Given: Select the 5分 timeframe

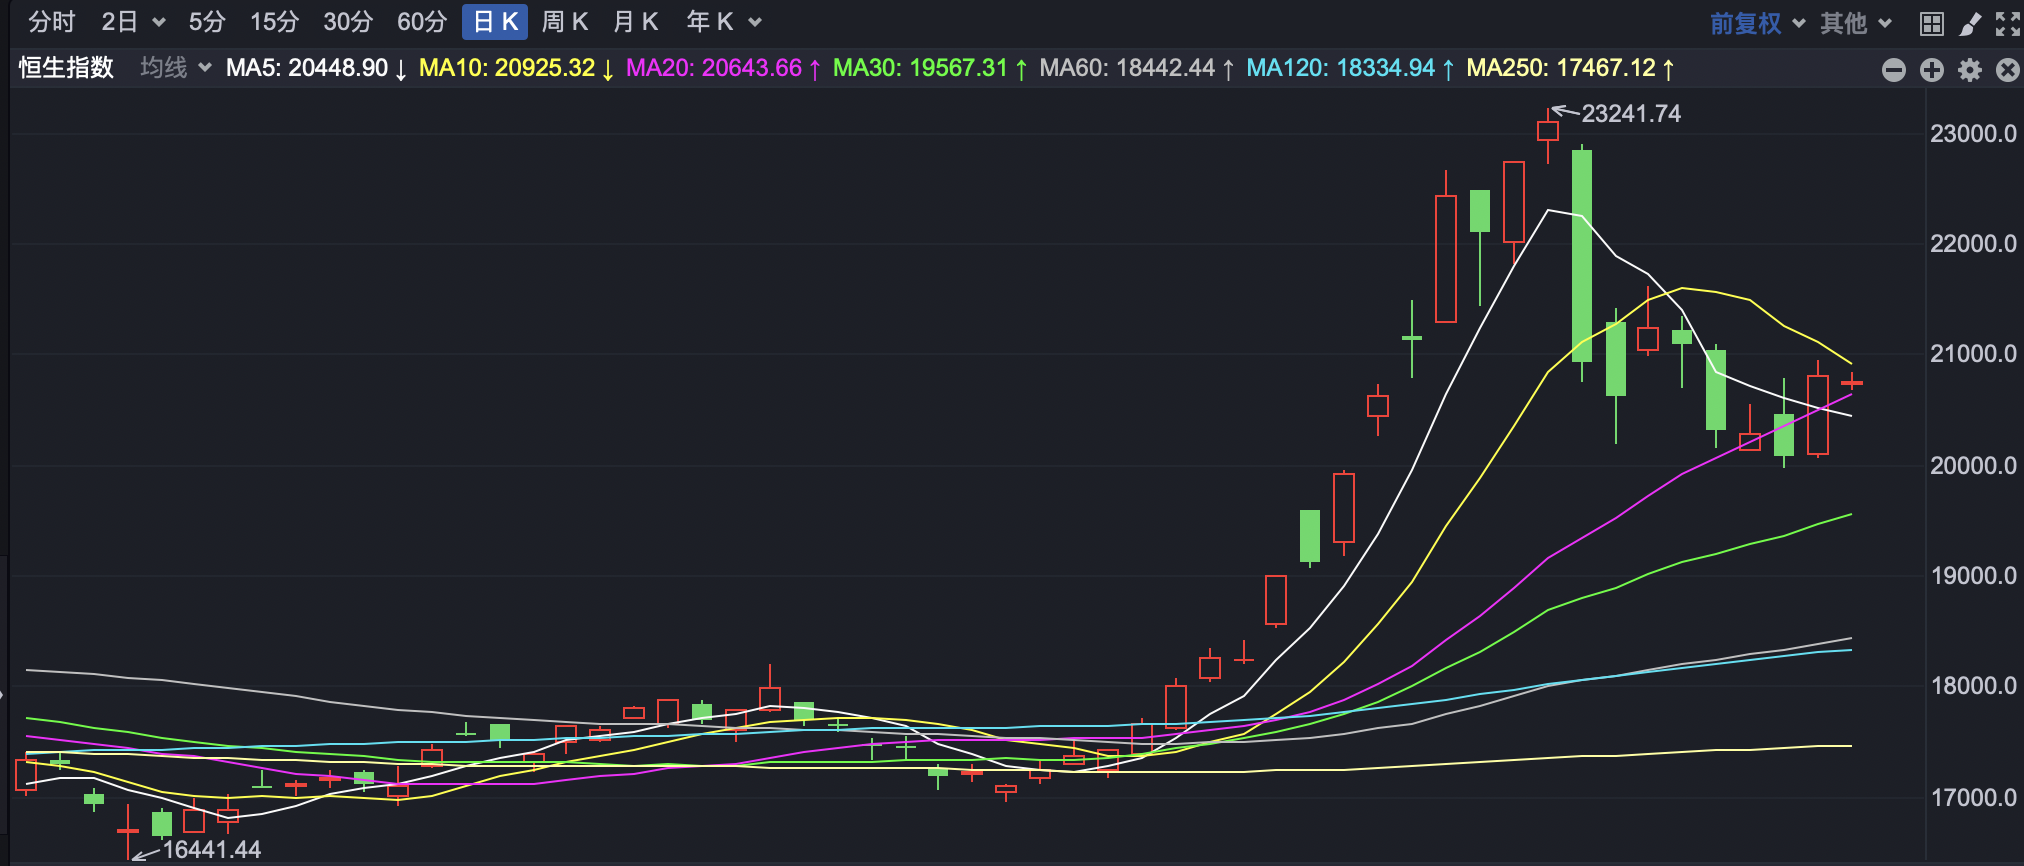Looking at the screenshot, I should [207, 22].
